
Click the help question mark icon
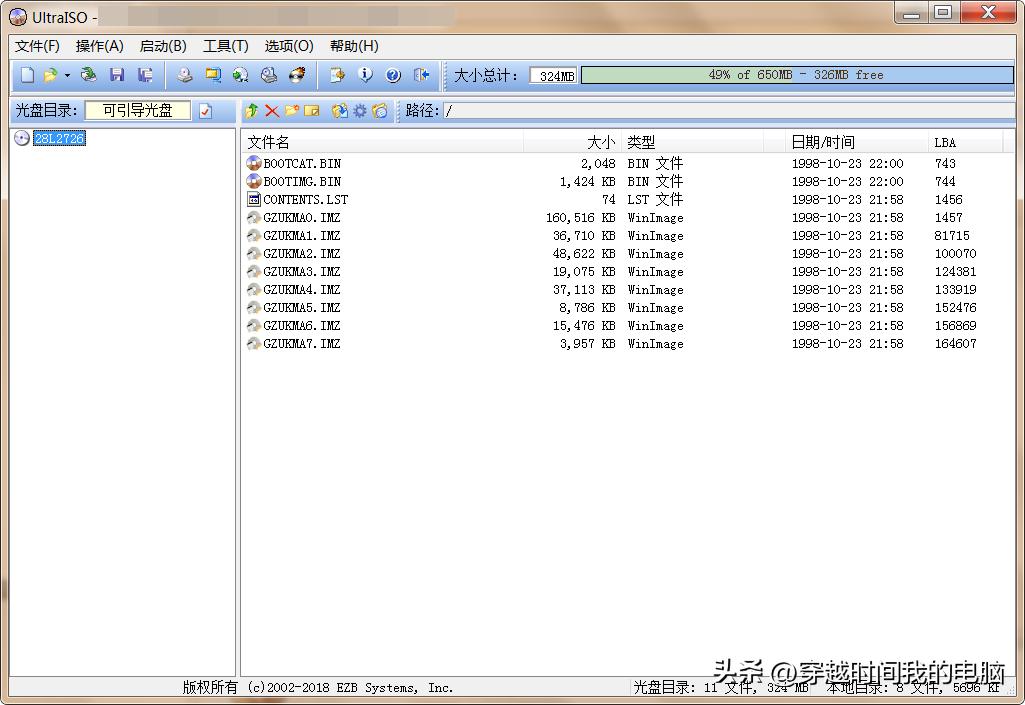pos(393,75)
